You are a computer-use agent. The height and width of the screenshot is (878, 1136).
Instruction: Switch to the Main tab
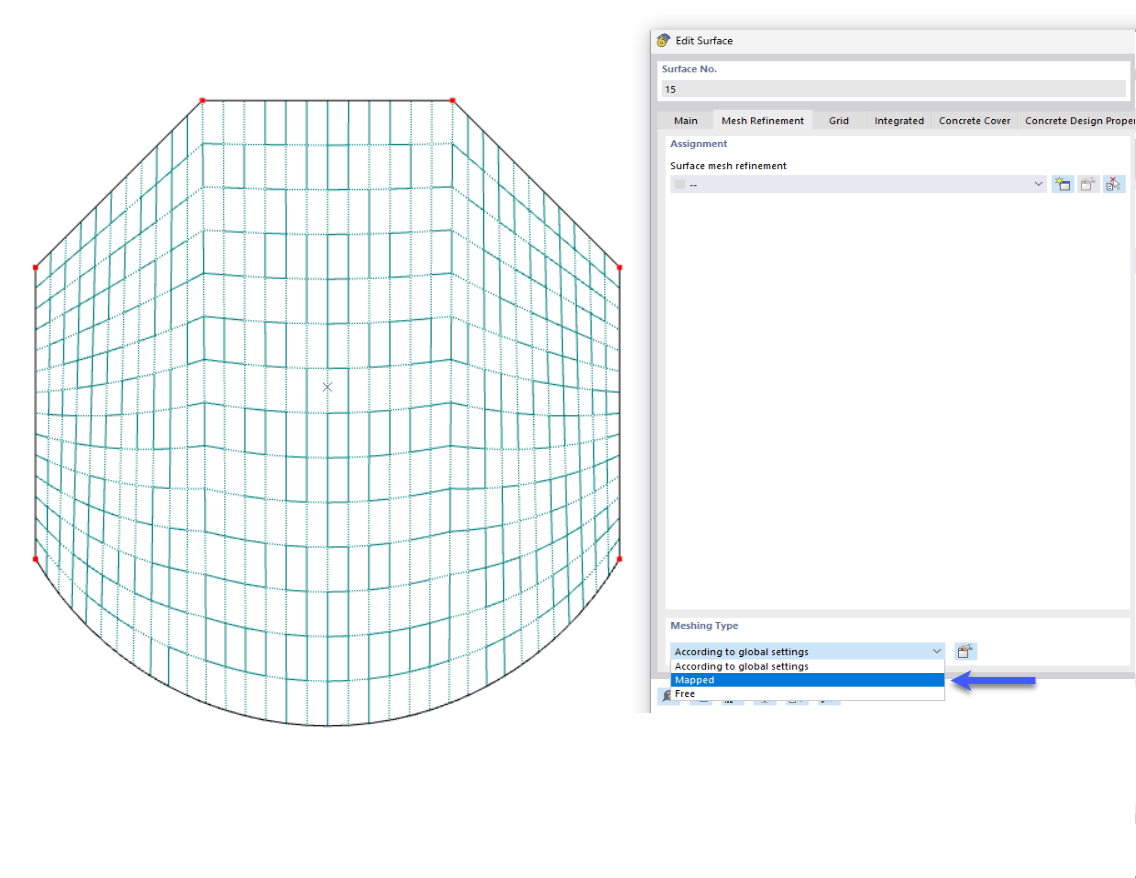(x=686, y=120)
